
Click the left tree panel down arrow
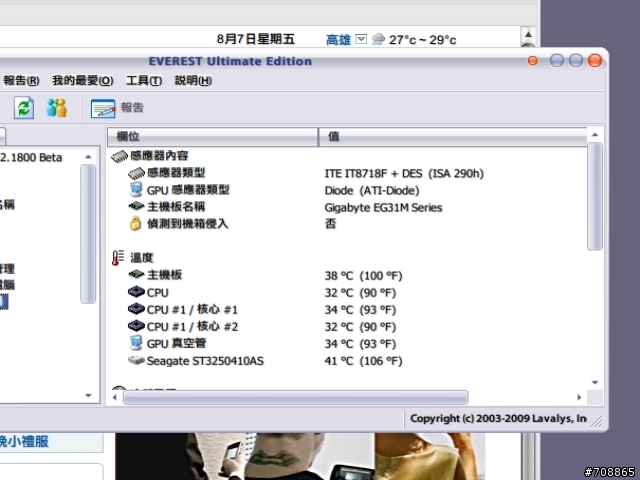pos(88,395)
